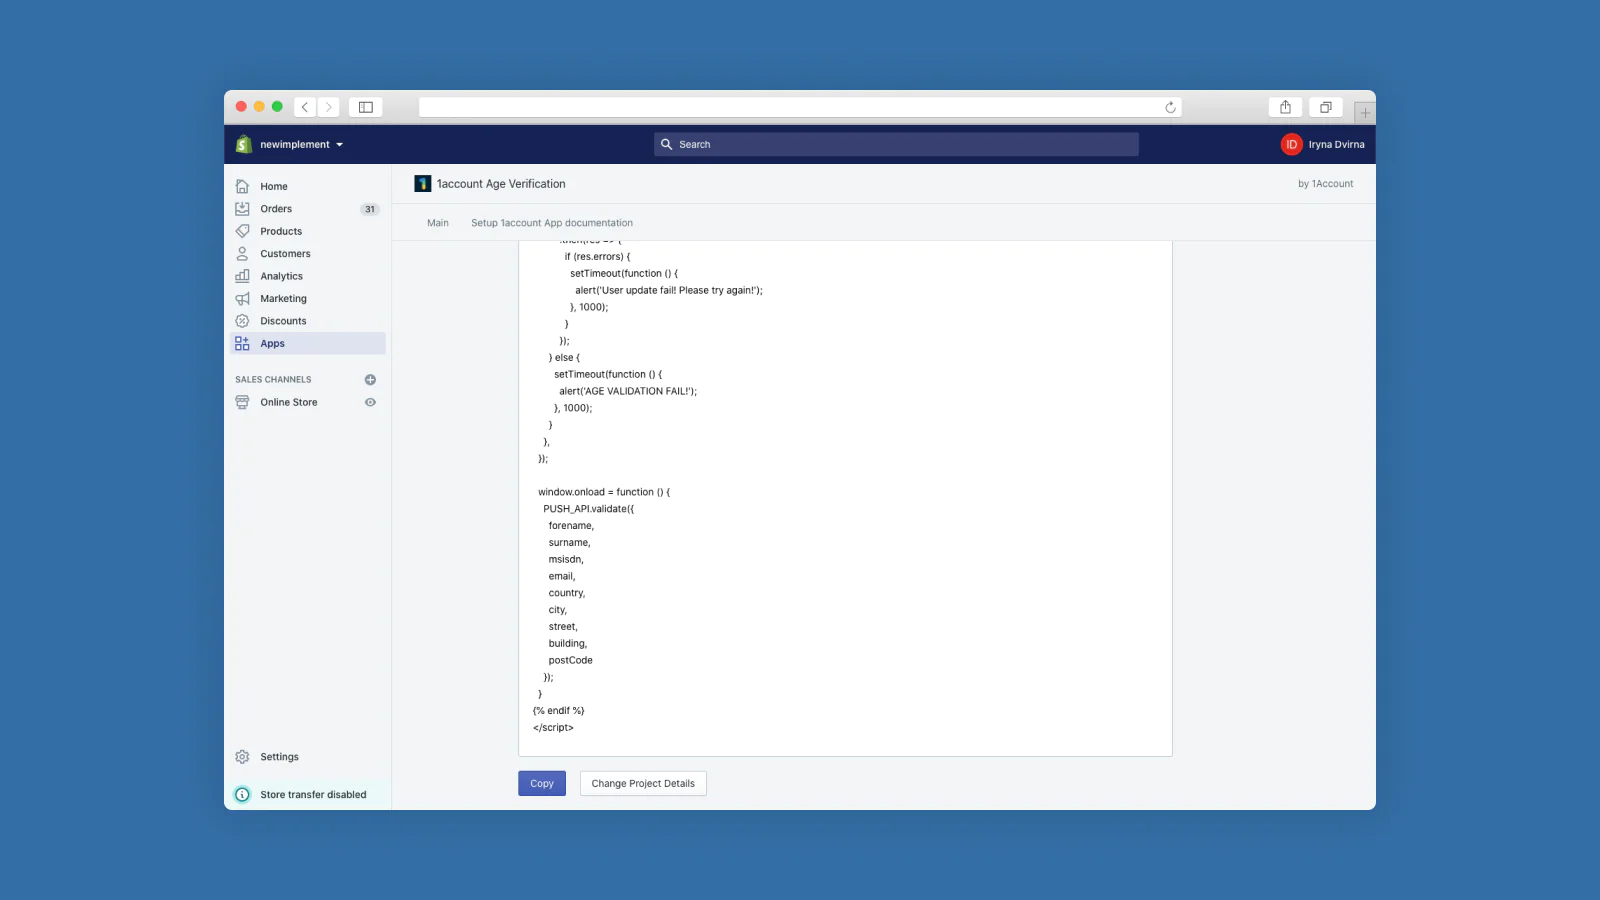Screen dimensions: 1600x900
Task: Open the Products section
Action: [281, 231]
